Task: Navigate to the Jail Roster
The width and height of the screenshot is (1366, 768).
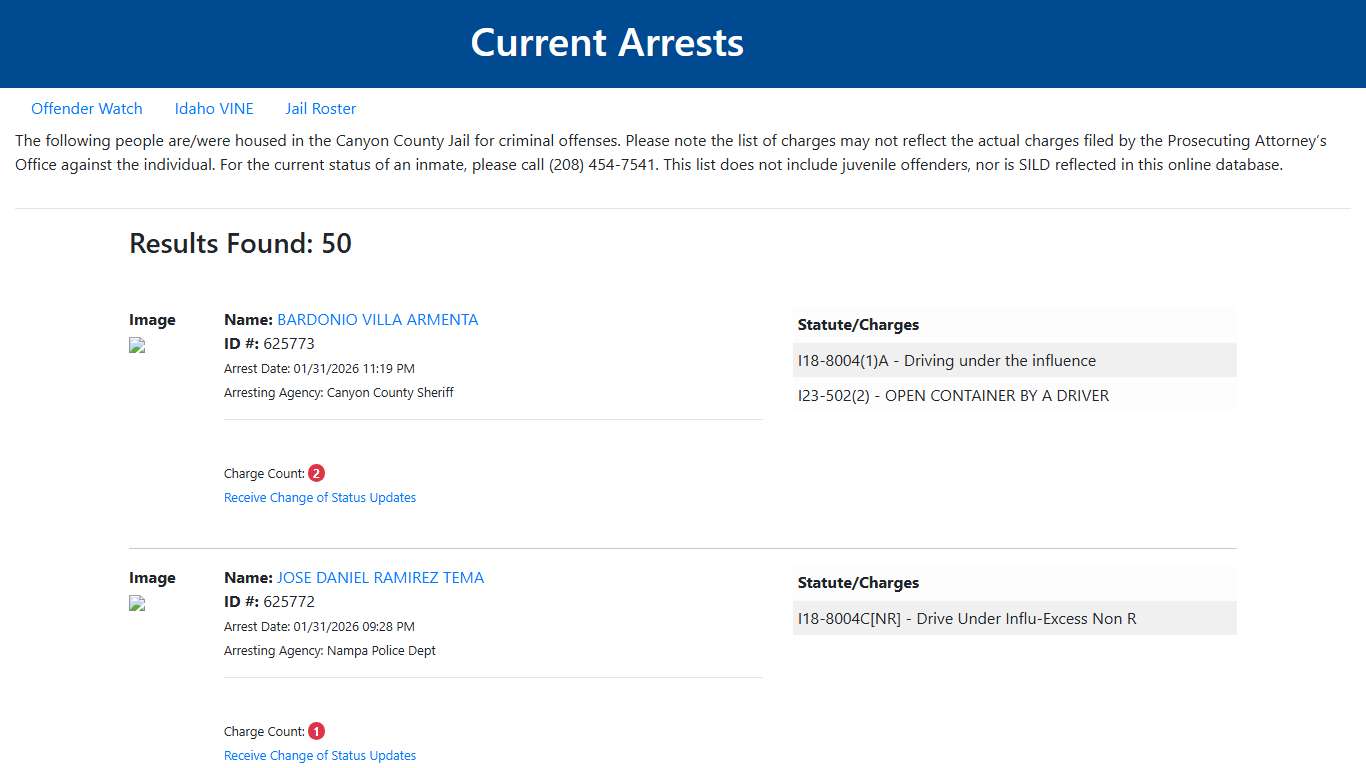Action: click(320, 108)
